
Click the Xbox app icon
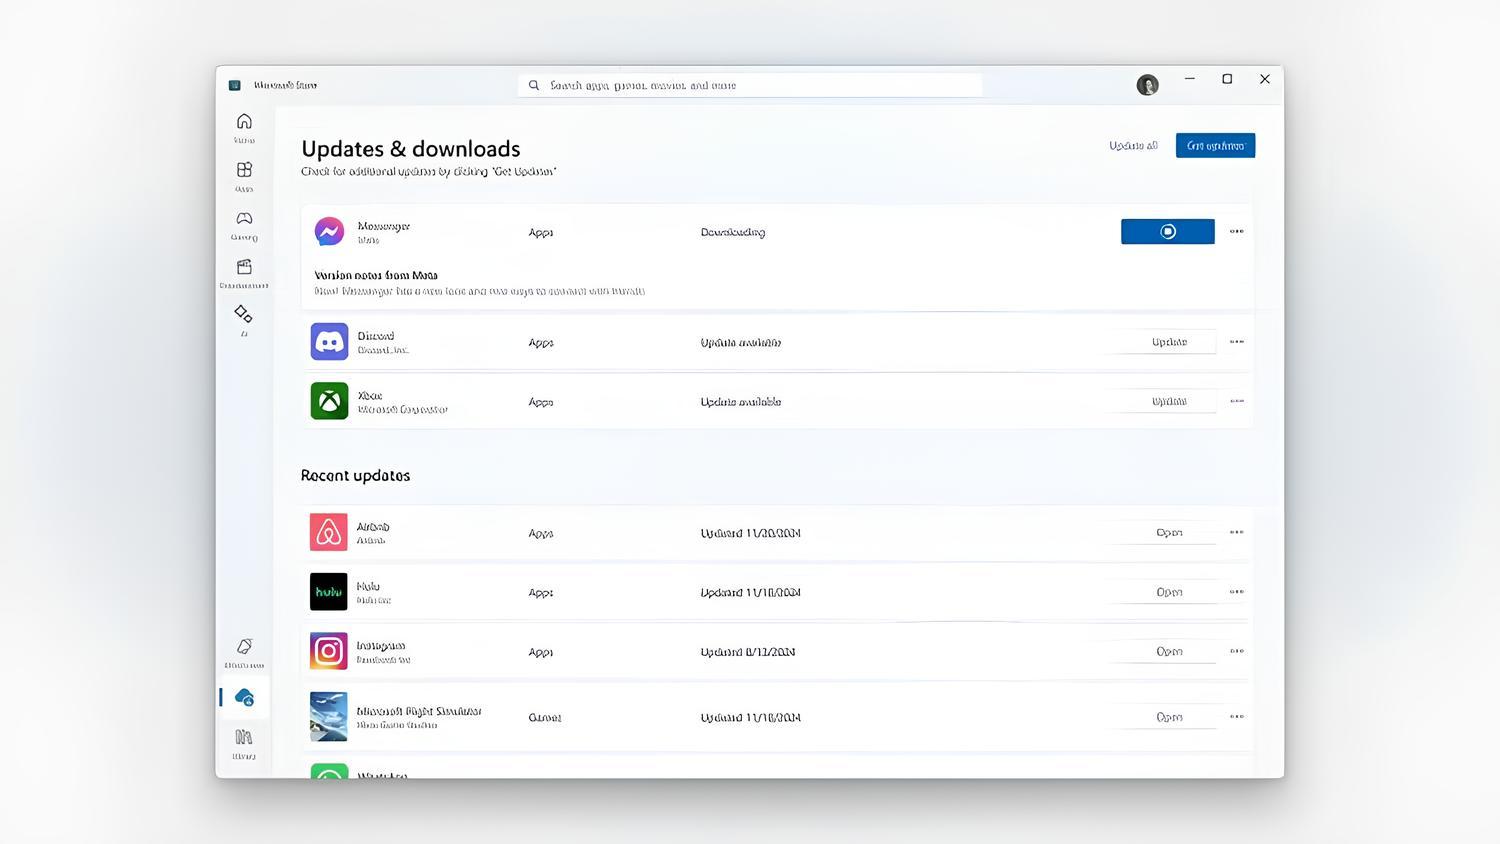328,400
